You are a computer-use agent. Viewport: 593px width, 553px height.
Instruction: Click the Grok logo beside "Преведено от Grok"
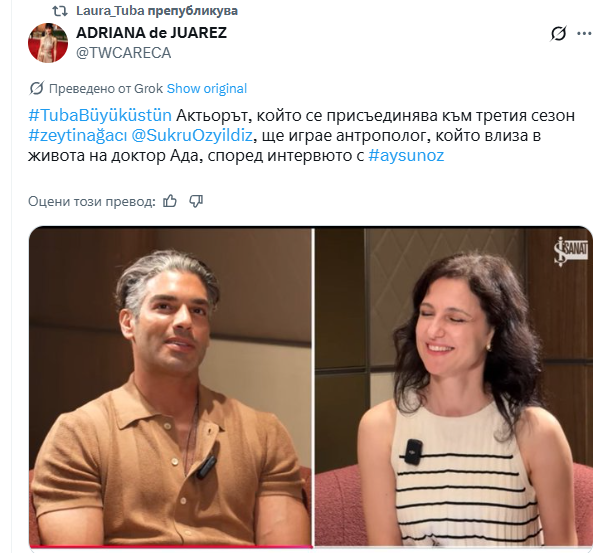pyautogui.click(x=37, y=89)
